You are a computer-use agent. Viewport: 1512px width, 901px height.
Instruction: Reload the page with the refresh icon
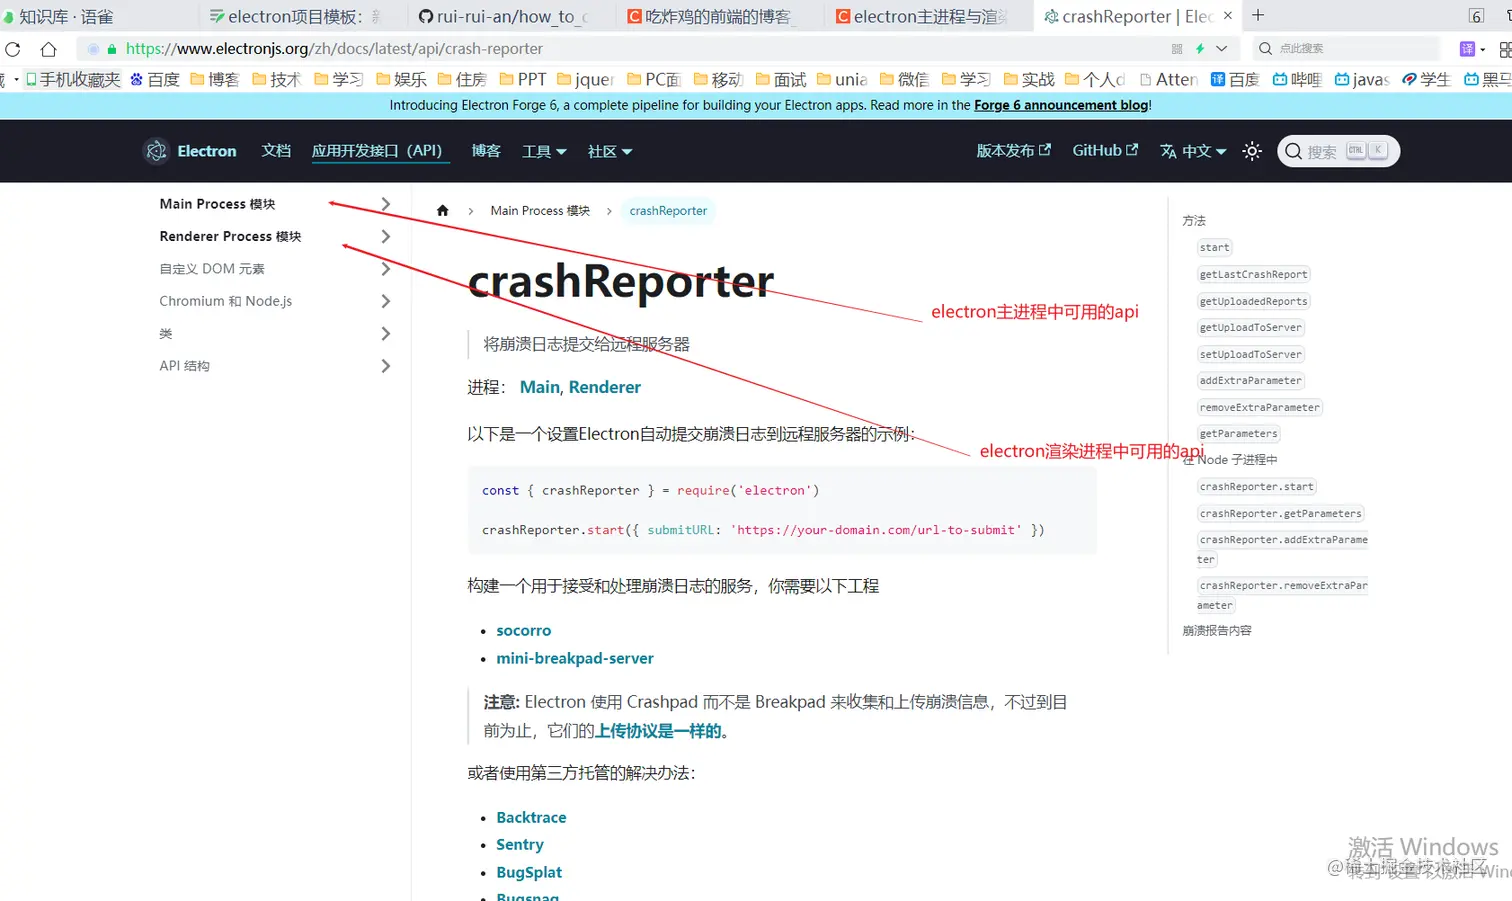pyautogui.click(x=13, y=49)
